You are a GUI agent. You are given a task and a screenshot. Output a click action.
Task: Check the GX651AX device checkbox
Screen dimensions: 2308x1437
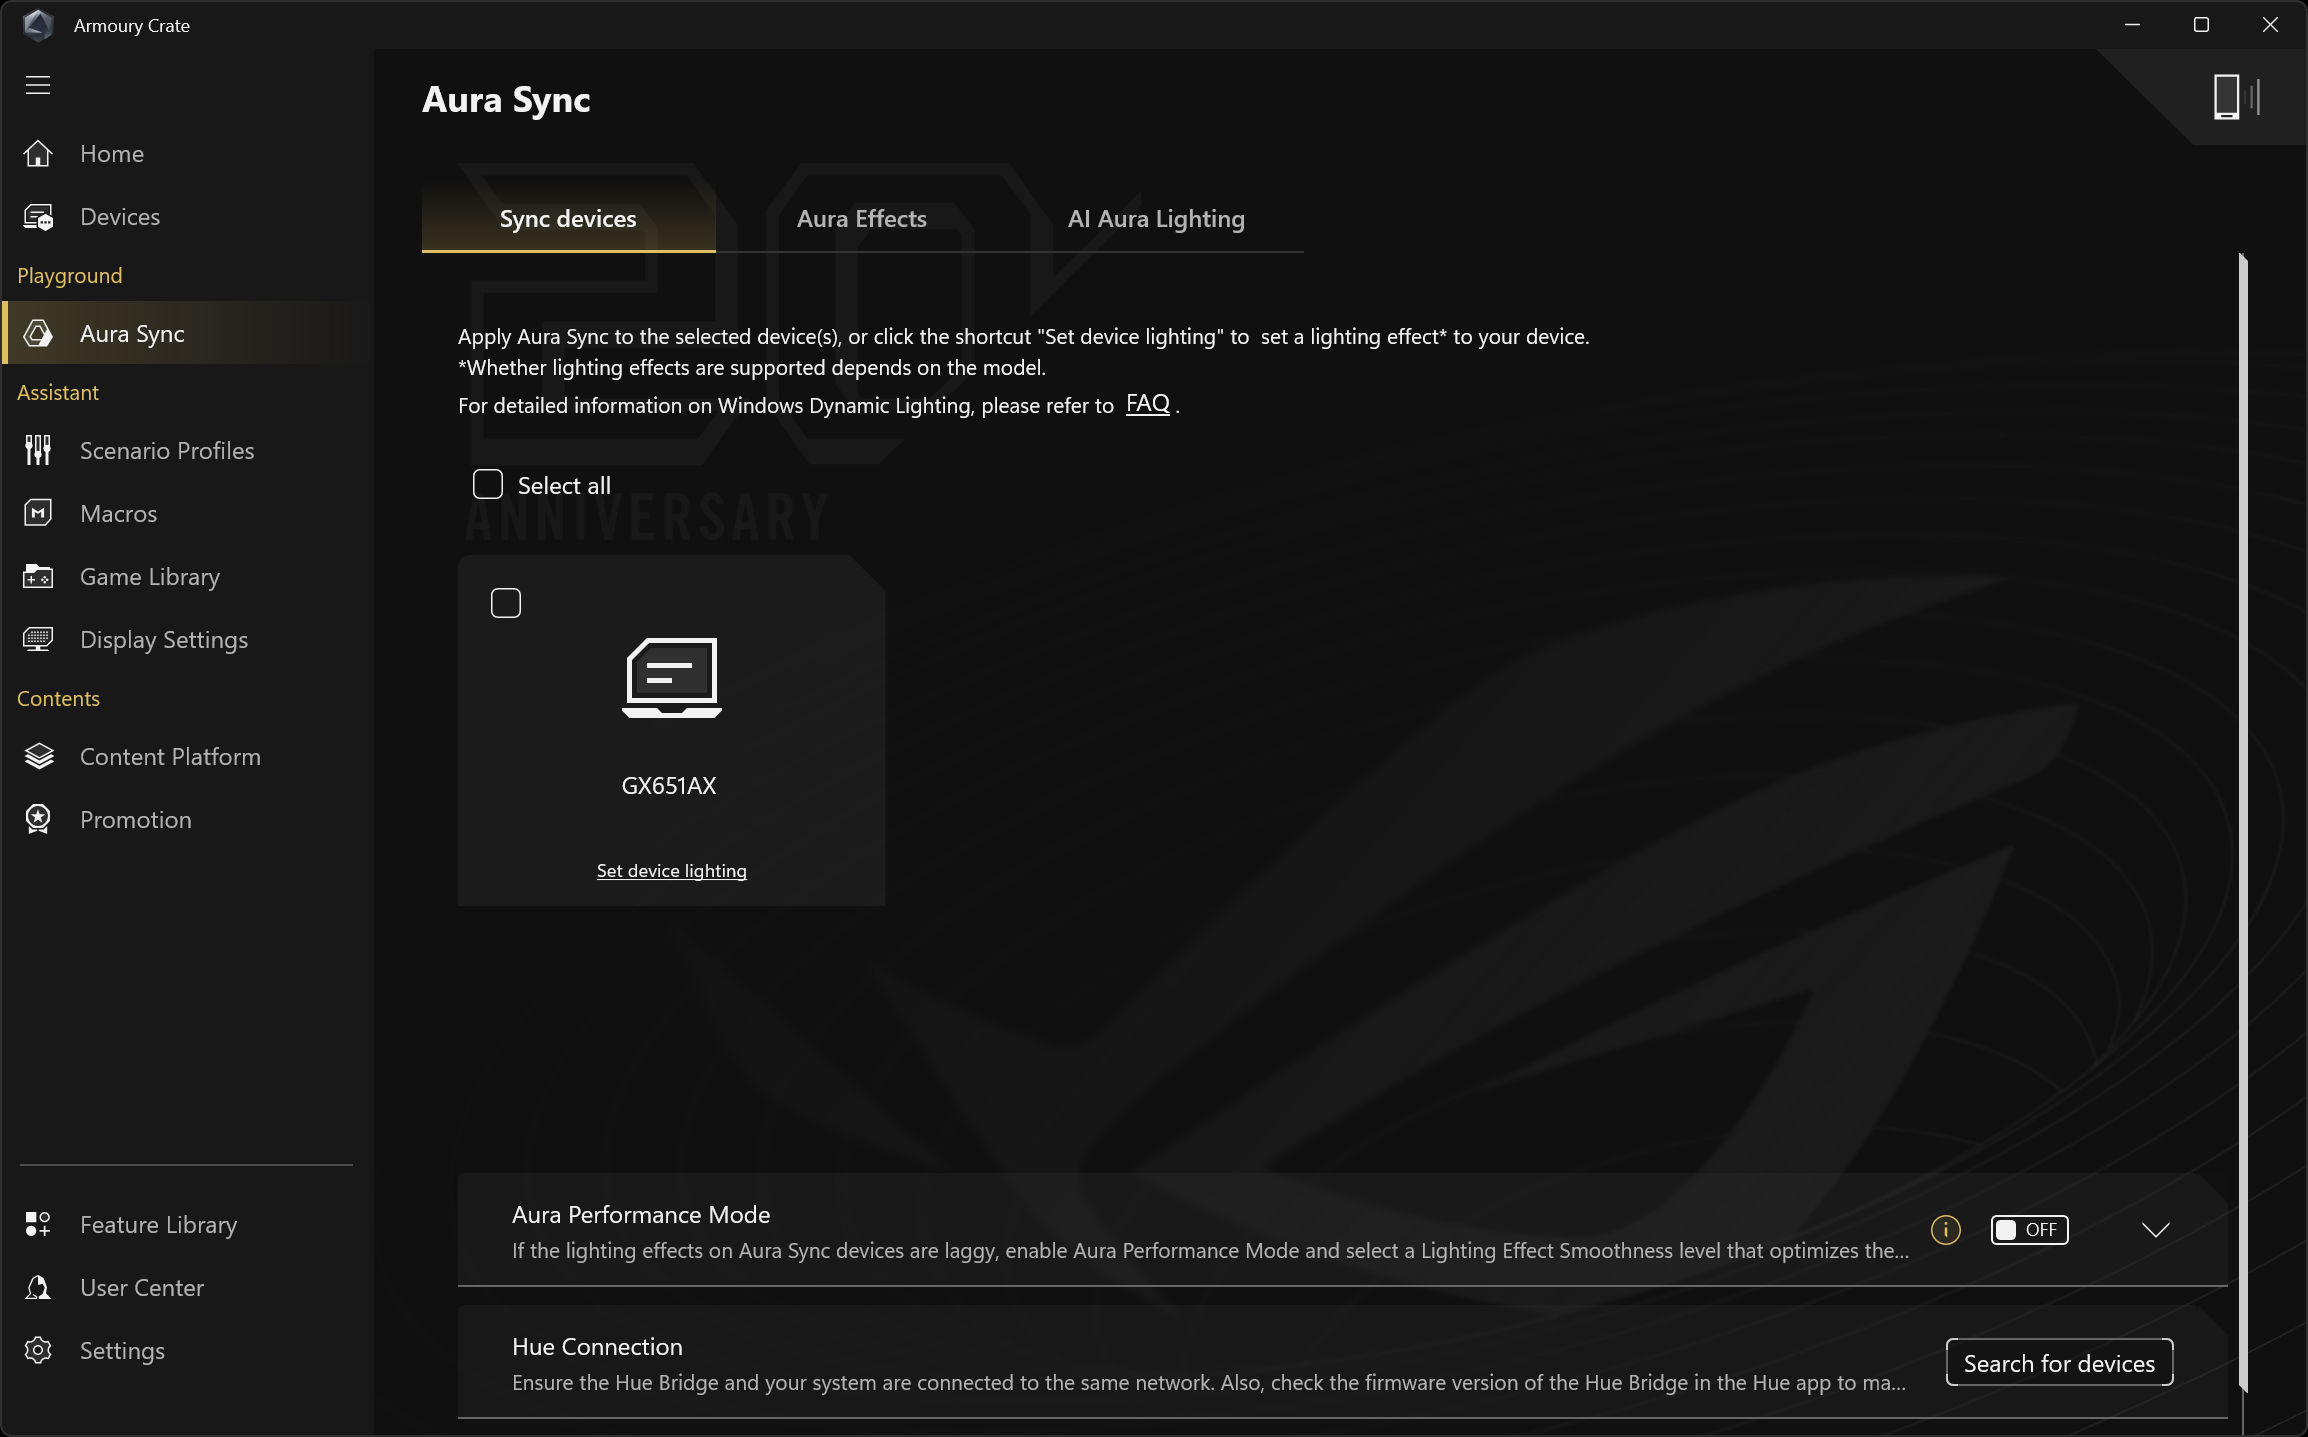click(x=506, y=603)
